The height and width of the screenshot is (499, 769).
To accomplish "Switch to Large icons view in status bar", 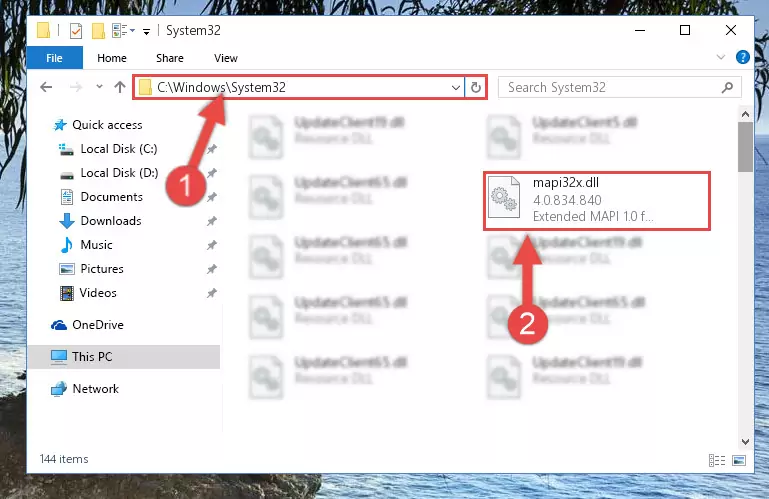I will pyautogui.click(x=739, y=460).
